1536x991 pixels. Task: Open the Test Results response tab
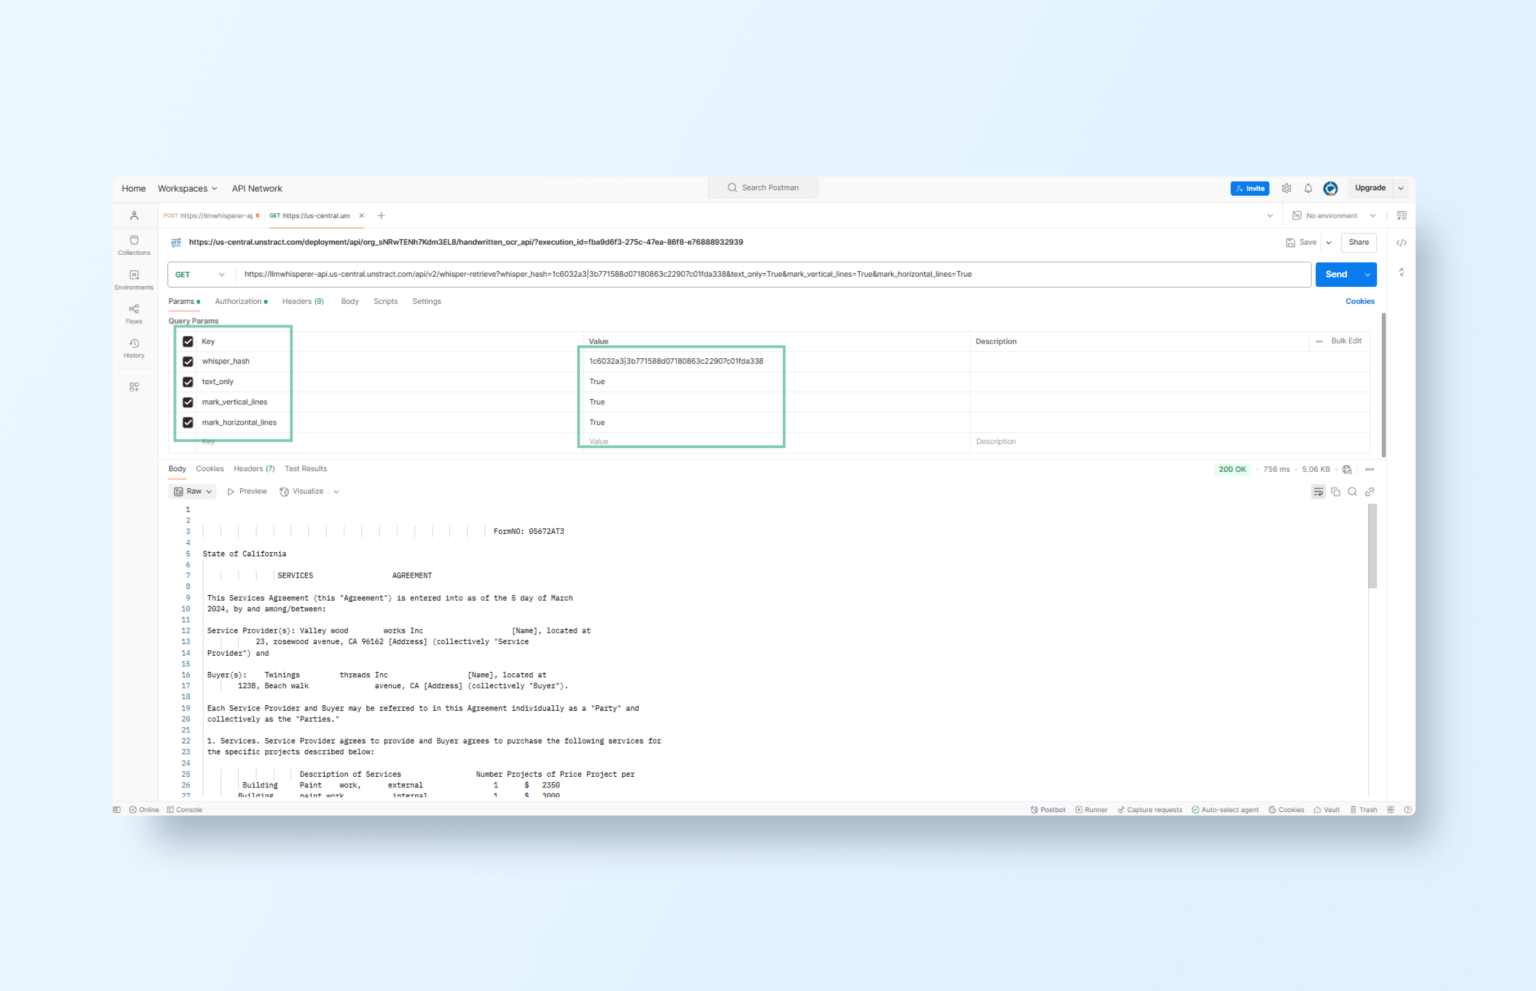[306, 468]
